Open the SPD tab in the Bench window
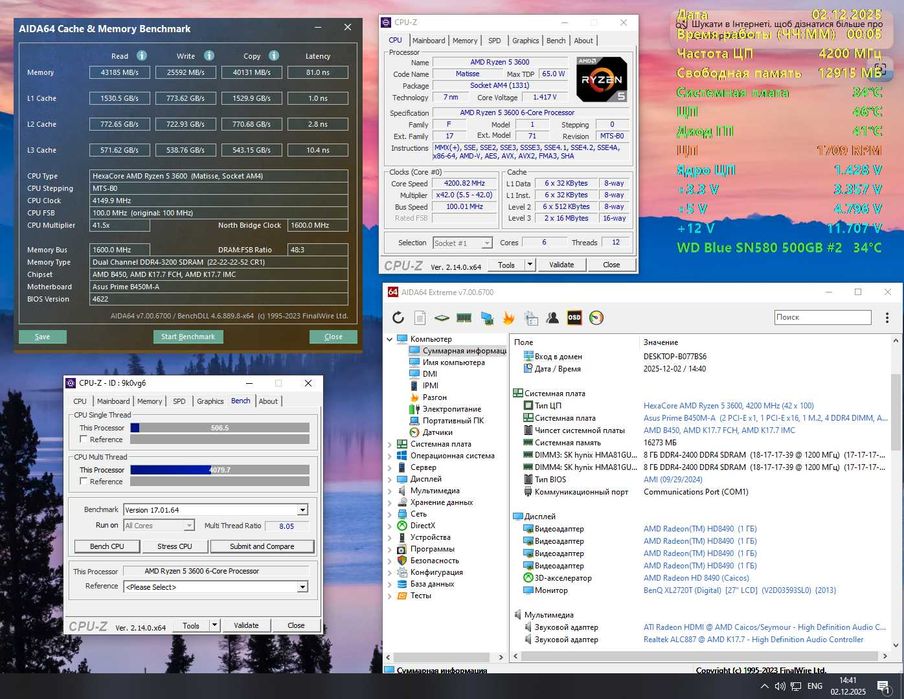 point(179,401)
